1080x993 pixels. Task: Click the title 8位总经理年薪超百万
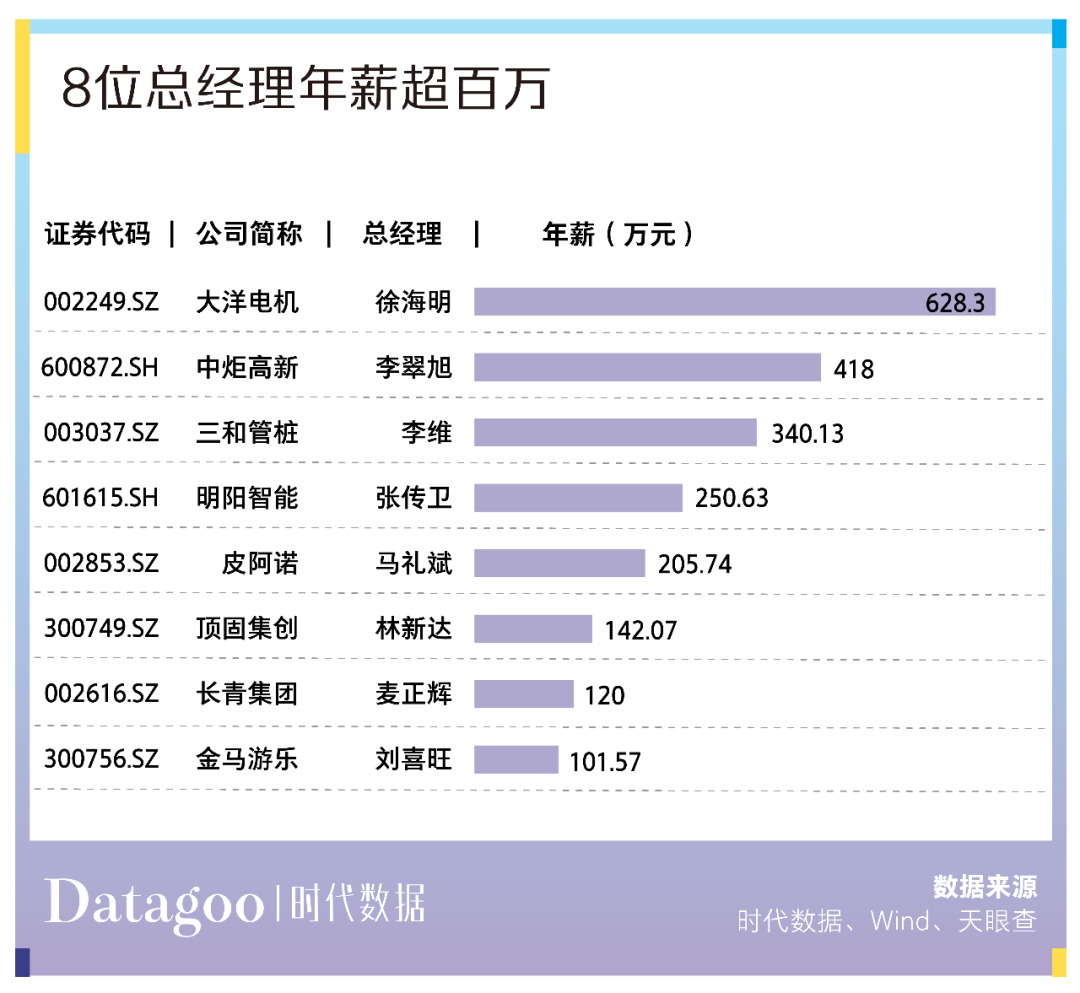coord(305,88)
